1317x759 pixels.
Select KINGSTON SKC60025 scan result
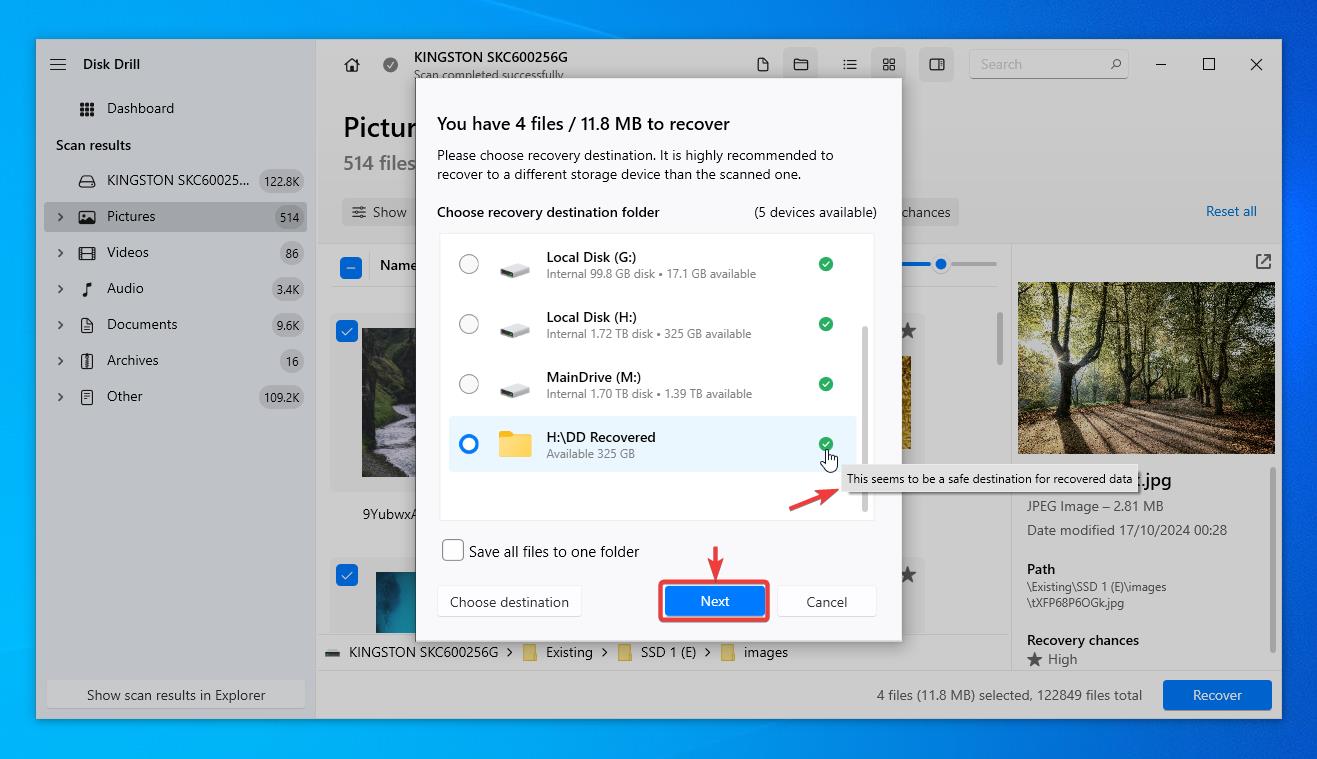pos(175,181)
